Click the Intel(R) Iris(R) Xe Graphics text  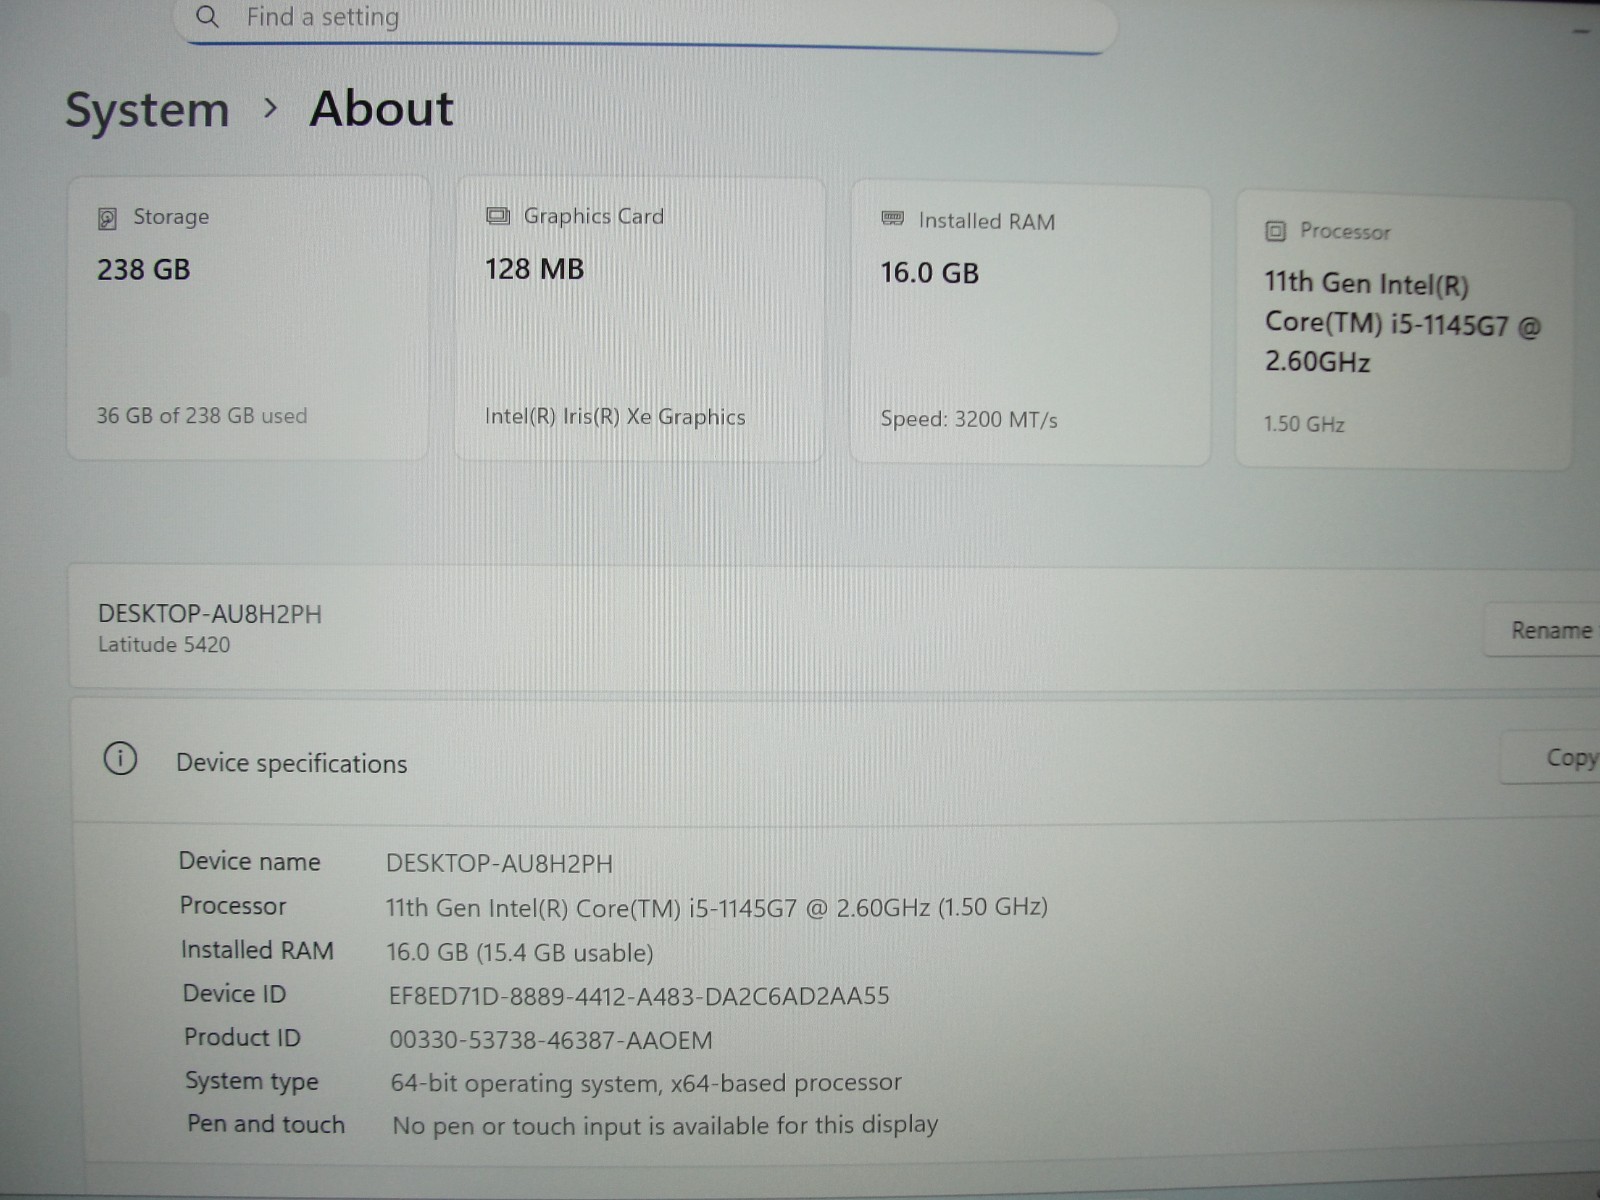click(x=615, y=417)
